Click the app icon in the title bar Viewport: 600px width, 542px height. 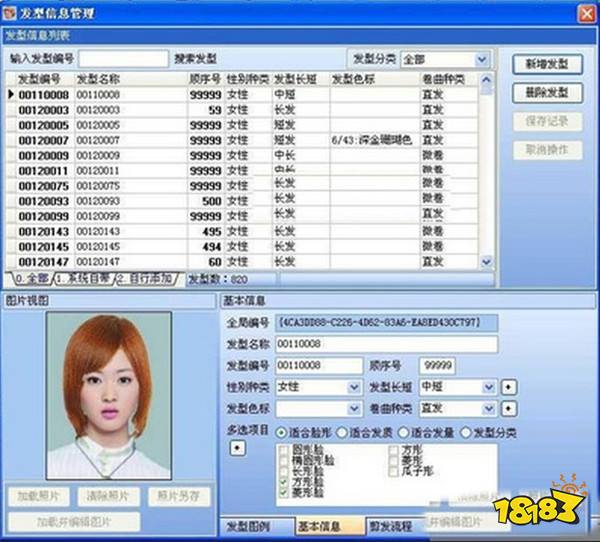[11, 12]
